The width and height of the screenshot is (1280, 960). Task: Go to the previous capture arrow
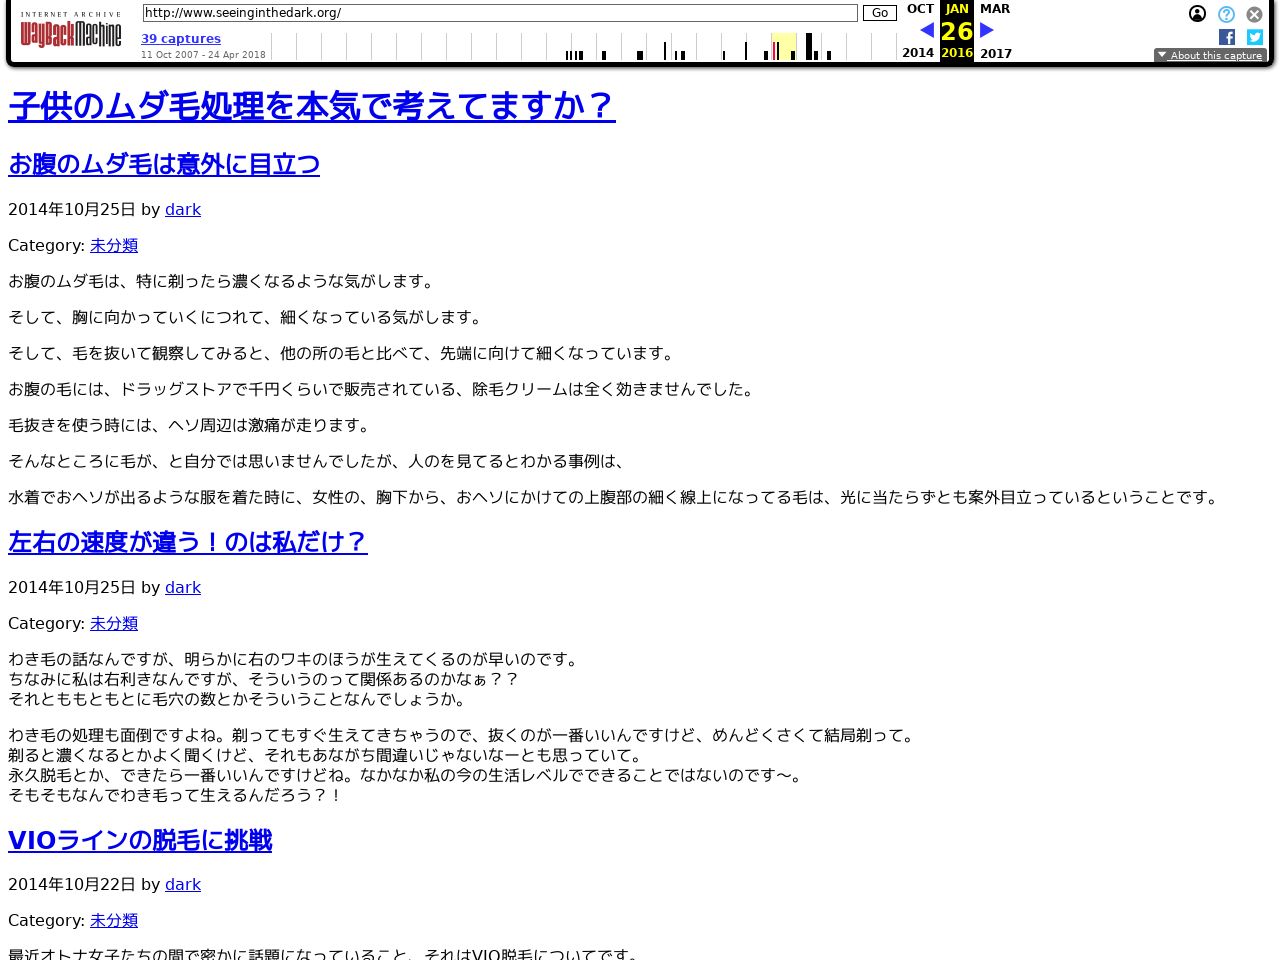point(927,31)
